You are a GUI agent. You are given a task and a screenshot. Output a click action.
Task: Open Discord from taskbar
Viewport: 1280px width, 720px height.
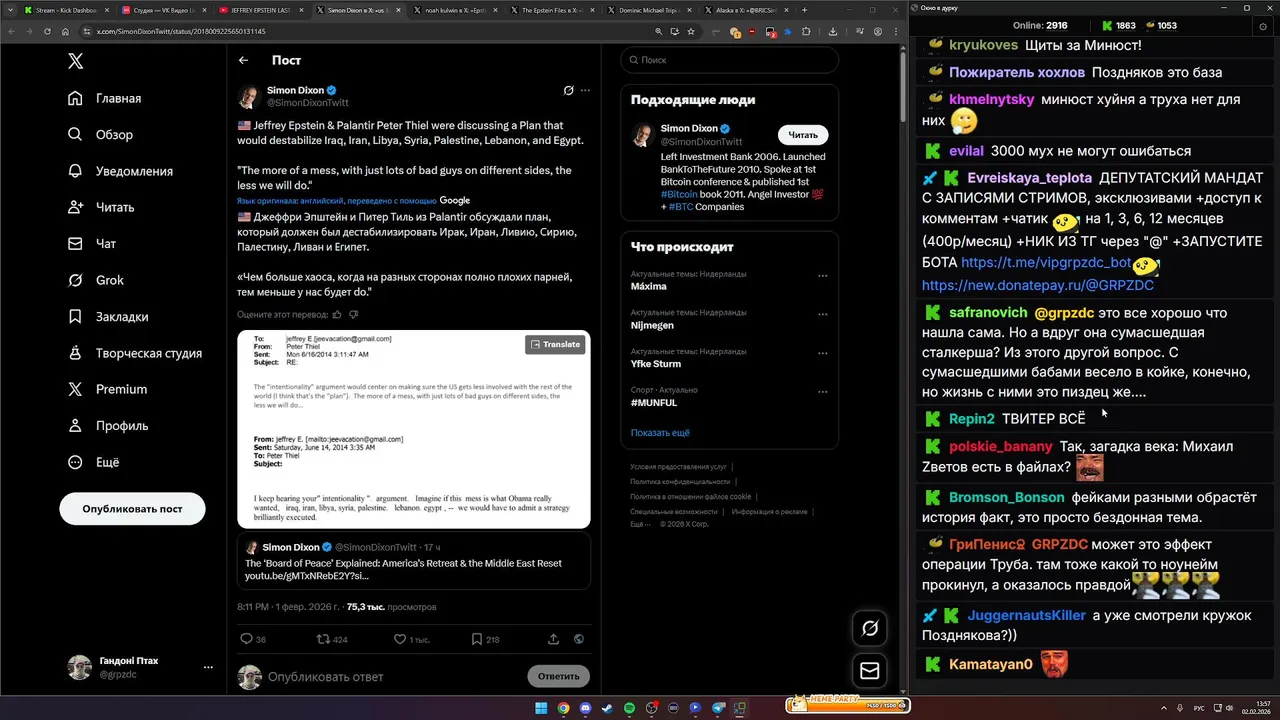point(585,708)
